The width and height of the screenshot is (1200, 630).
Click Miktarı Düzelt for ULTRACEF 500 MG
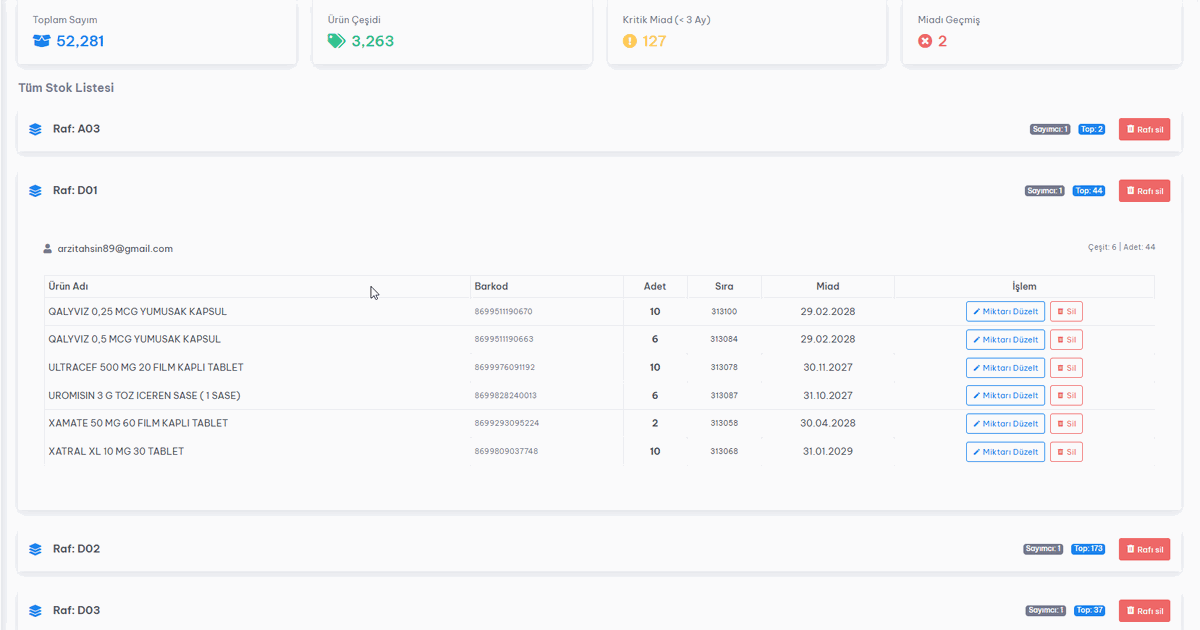[1005, 367]
